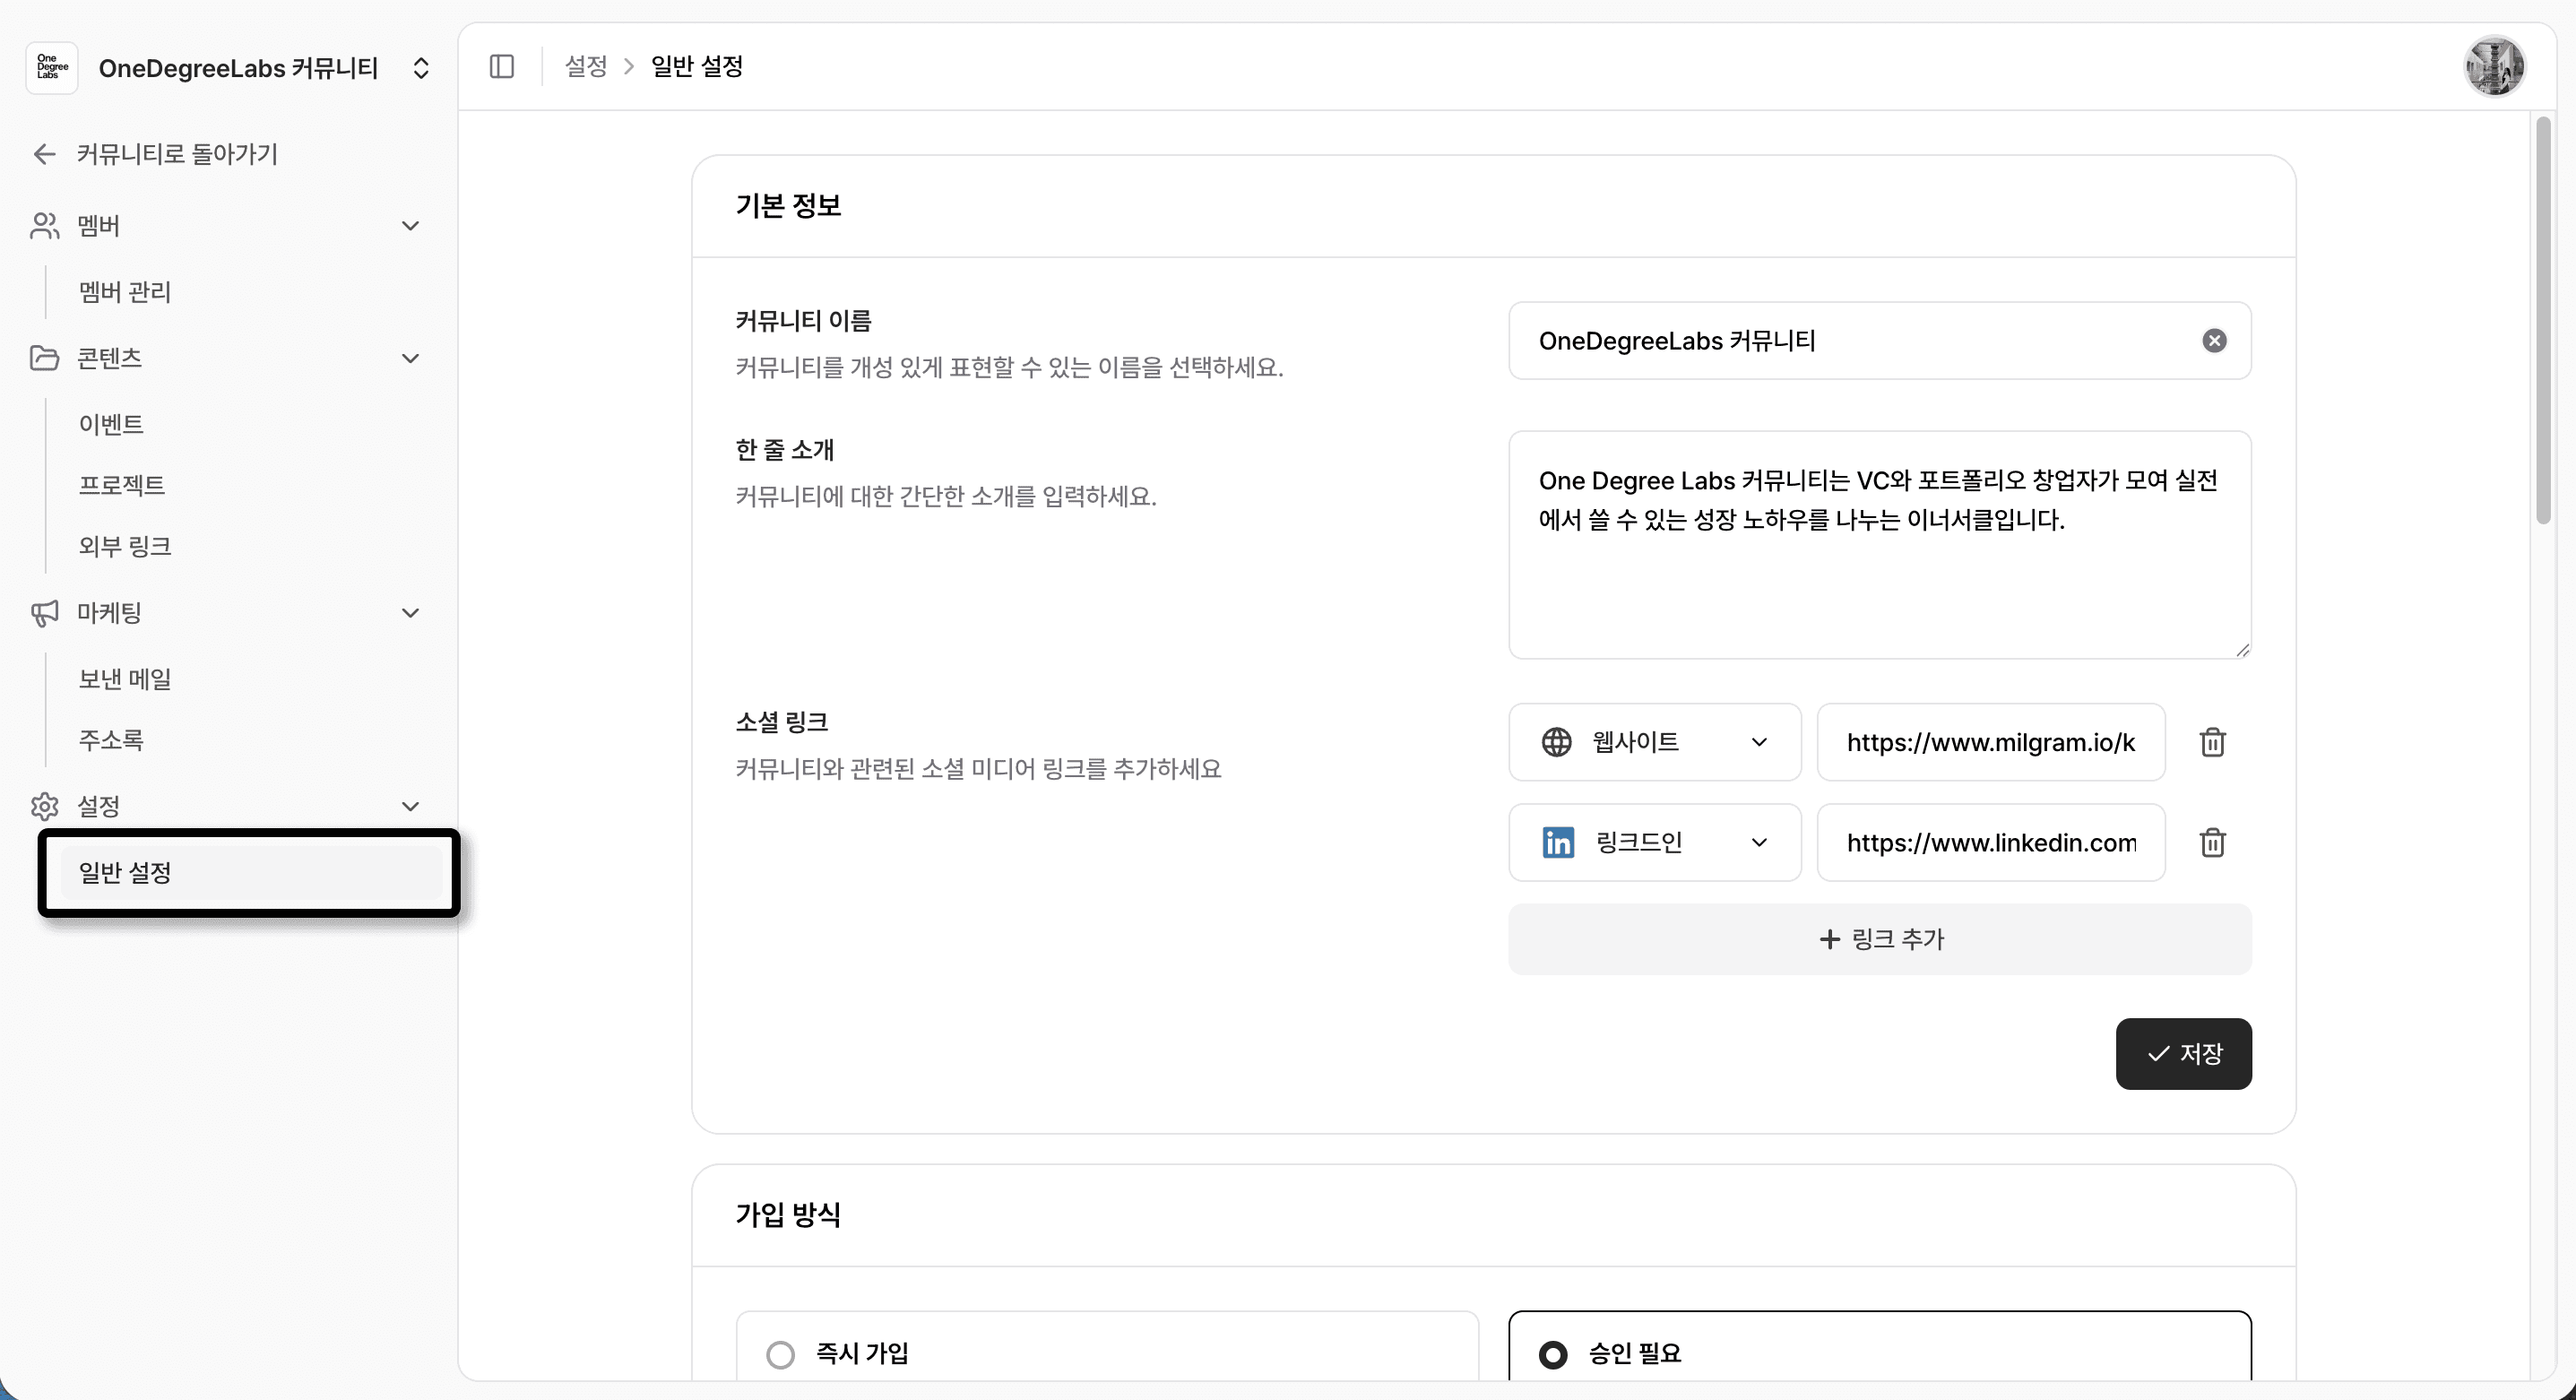
Task: Click the 가입 방식 section heading
Action: [x=788, y=1214]
